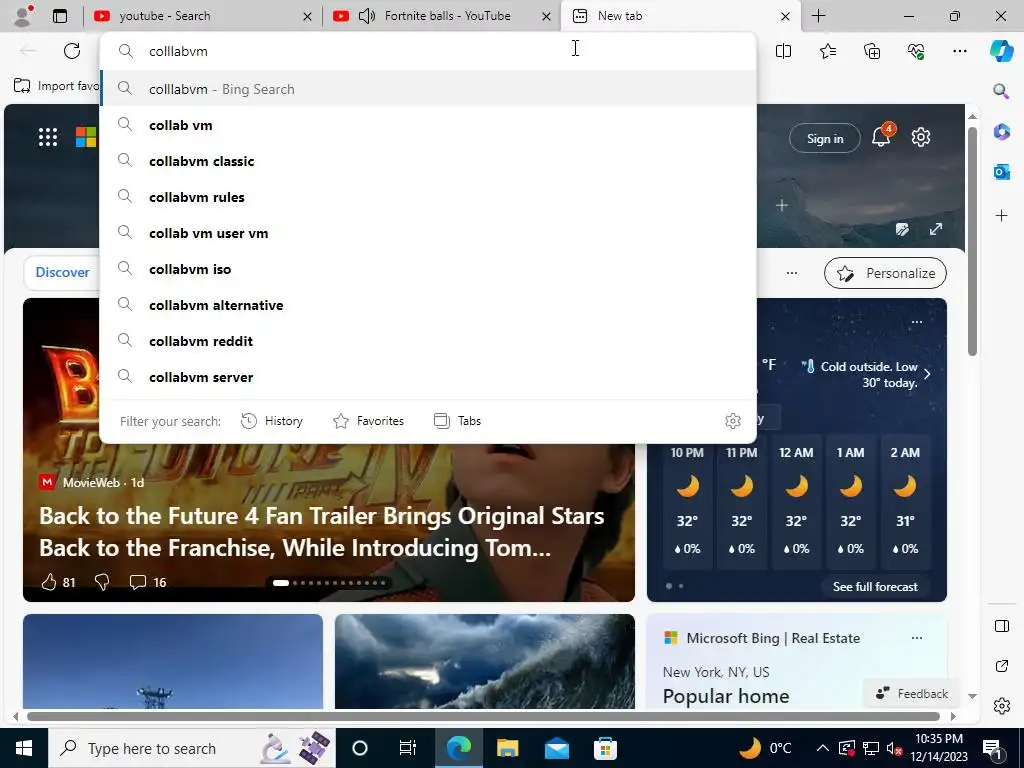Toggle the sidebar panel hide icon
The height and width of the screenshot is (768, 1024).
pyautogui.click(x=1002, y=626)
